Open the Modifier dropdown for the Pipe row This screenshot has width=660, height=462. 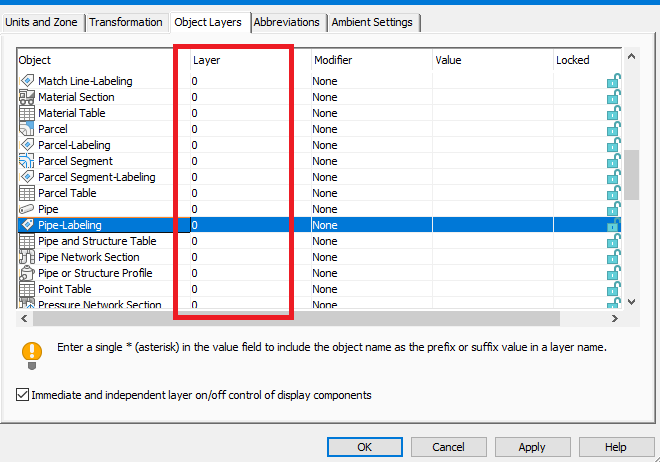(x=372, y=209)
